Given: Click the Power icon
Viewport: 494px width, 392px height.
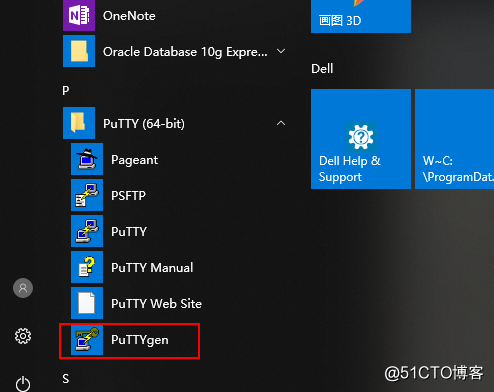Looking at the screenshot, I should pyautogui.click(x=23, y=384).
